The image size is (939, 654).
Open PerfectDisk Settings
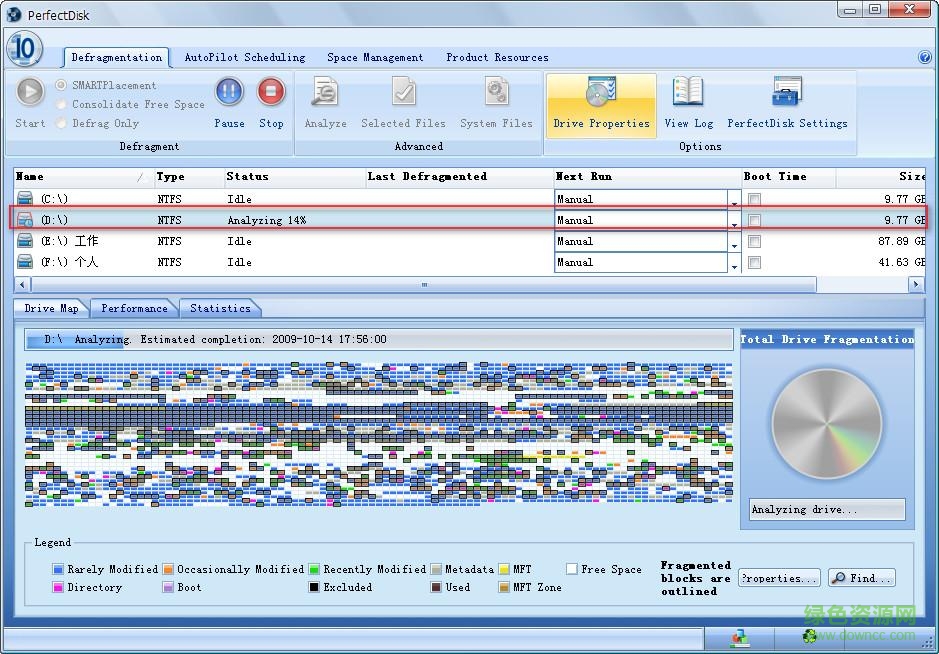787,100
